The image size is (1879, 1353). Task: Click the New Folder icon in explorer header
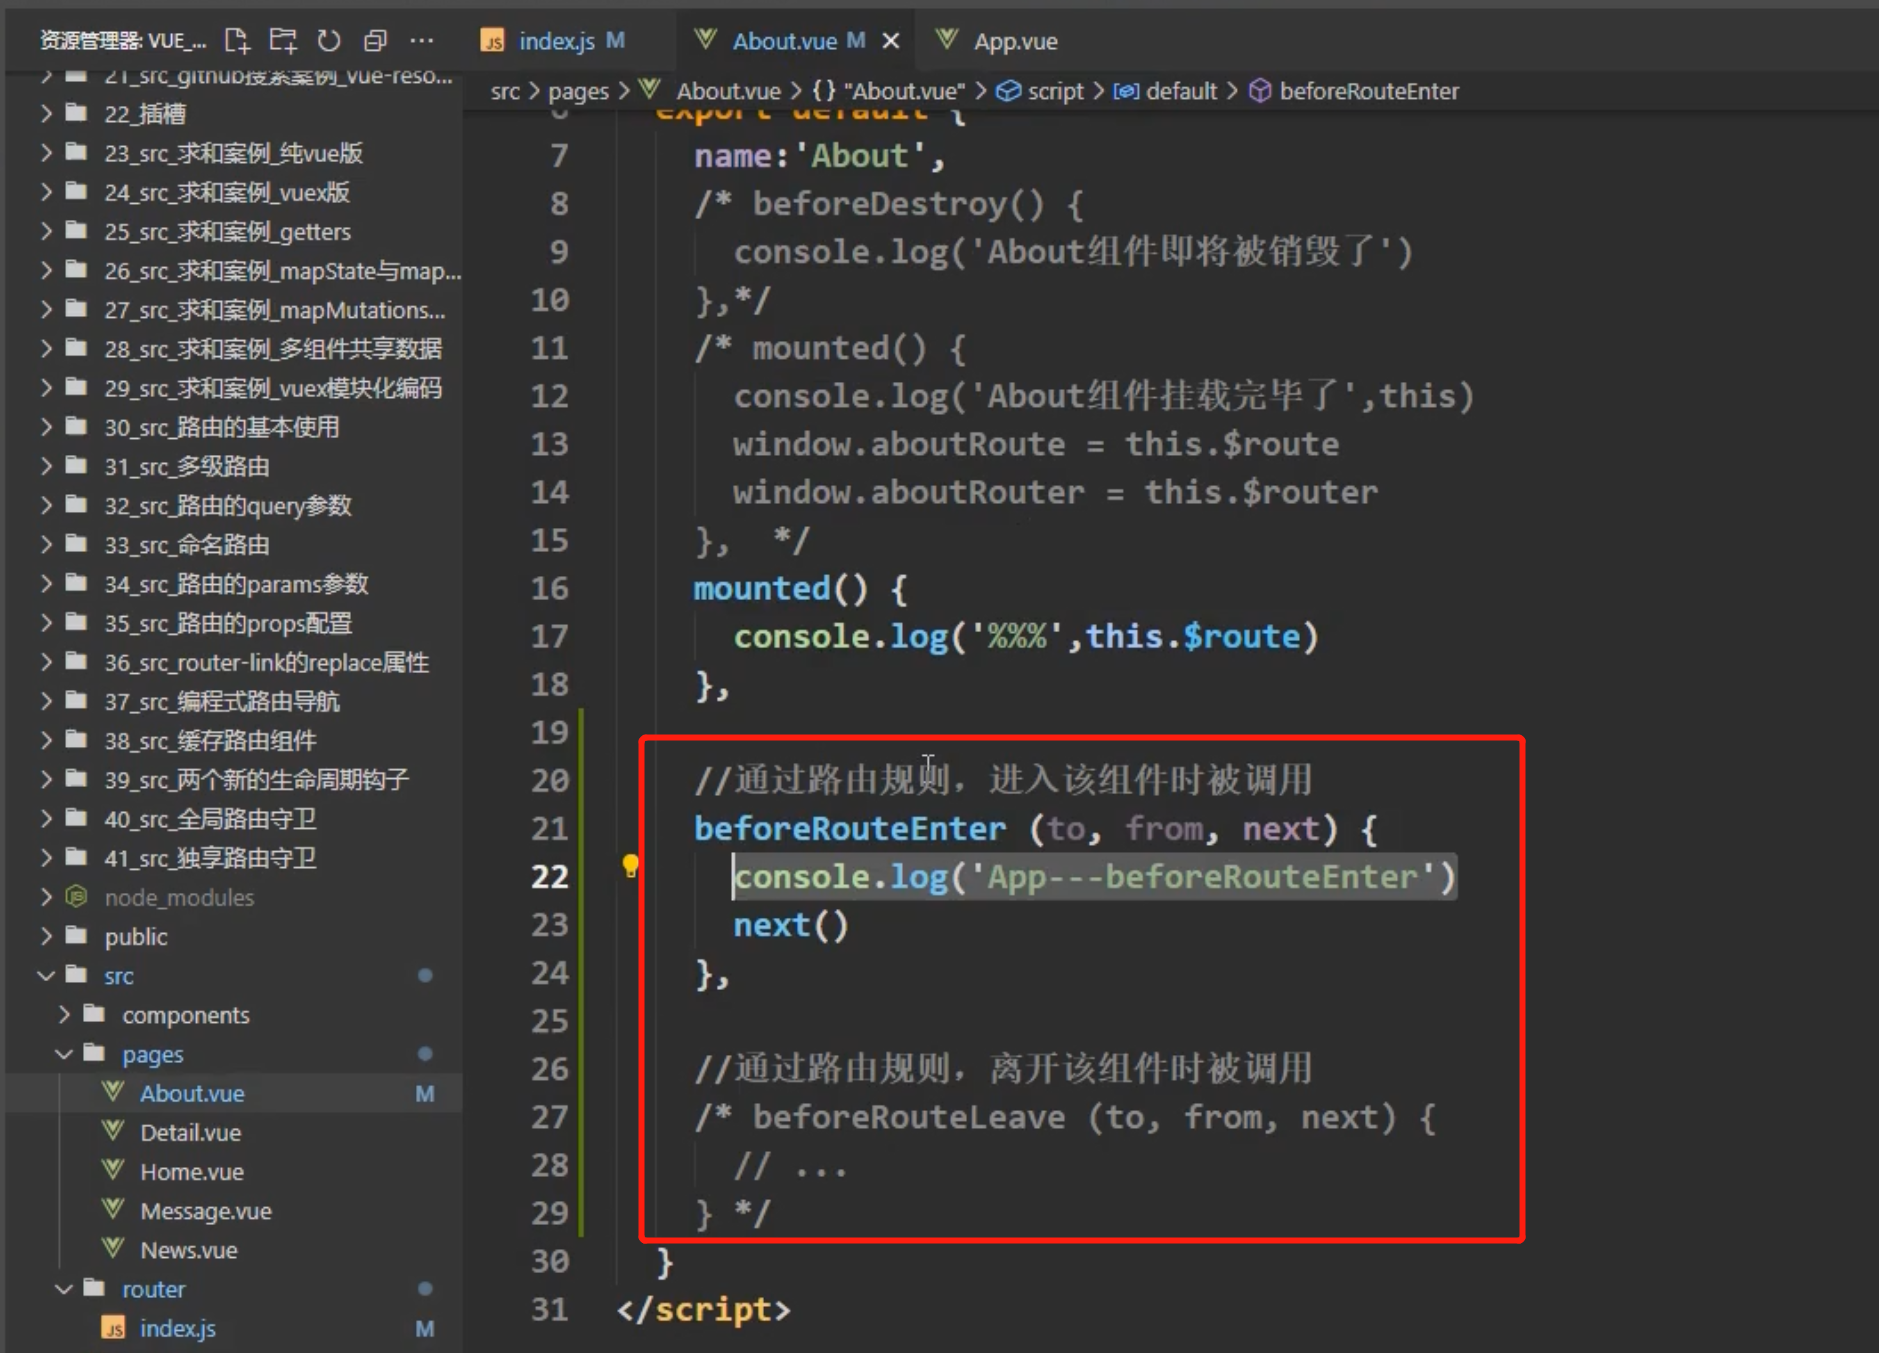(283, 40)
